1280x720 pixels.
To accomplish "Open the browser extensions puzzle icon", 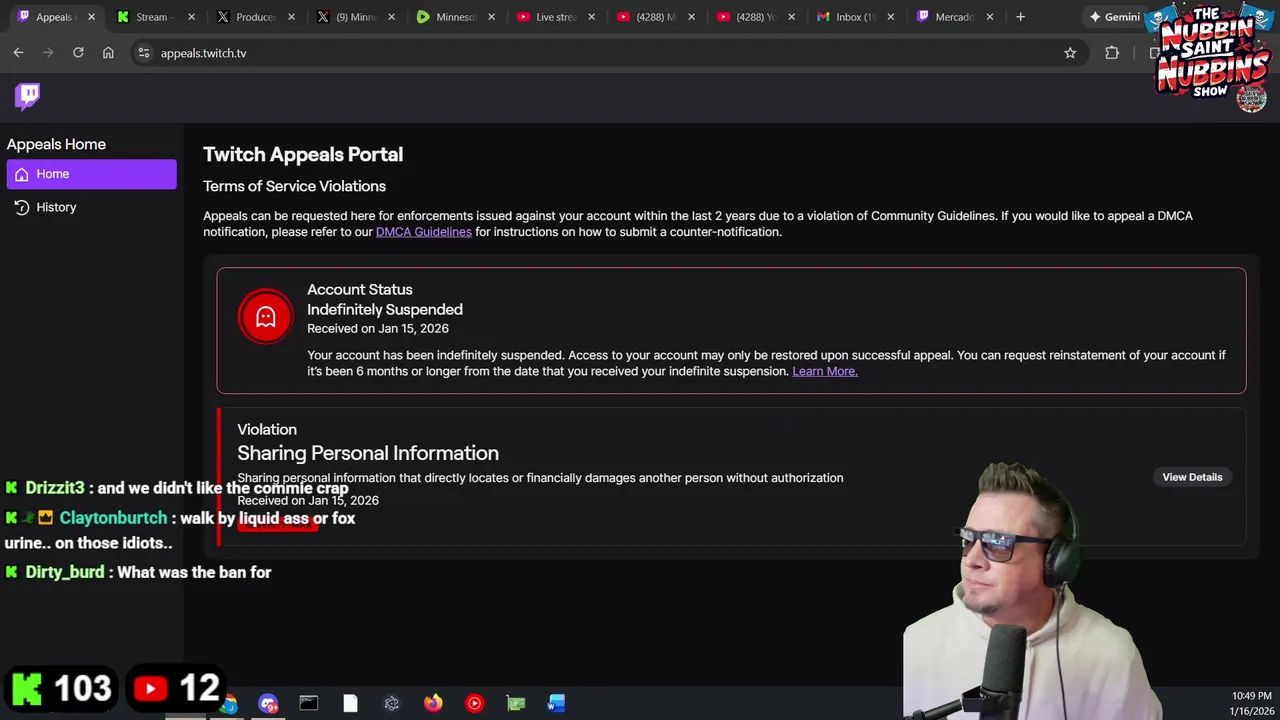I will pyautogui.click(x=1112, y=53).
